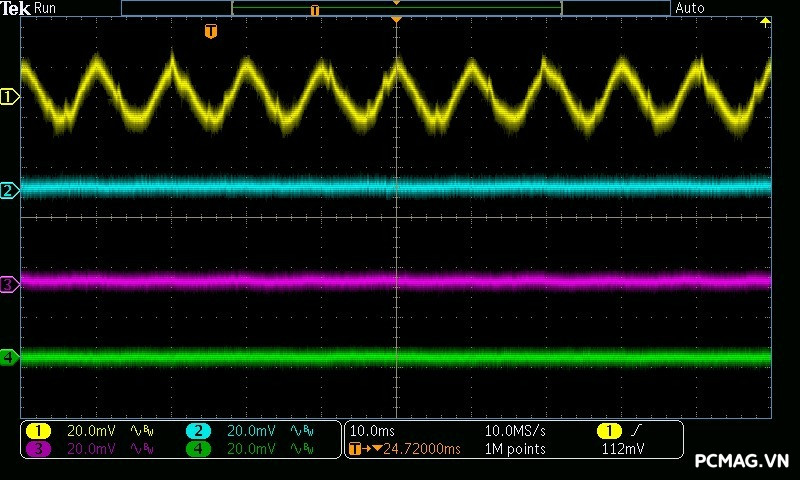Screen dimensions: 800x480
Task: Click the Run acquisition status label
Action: click(x=46, y=8)
